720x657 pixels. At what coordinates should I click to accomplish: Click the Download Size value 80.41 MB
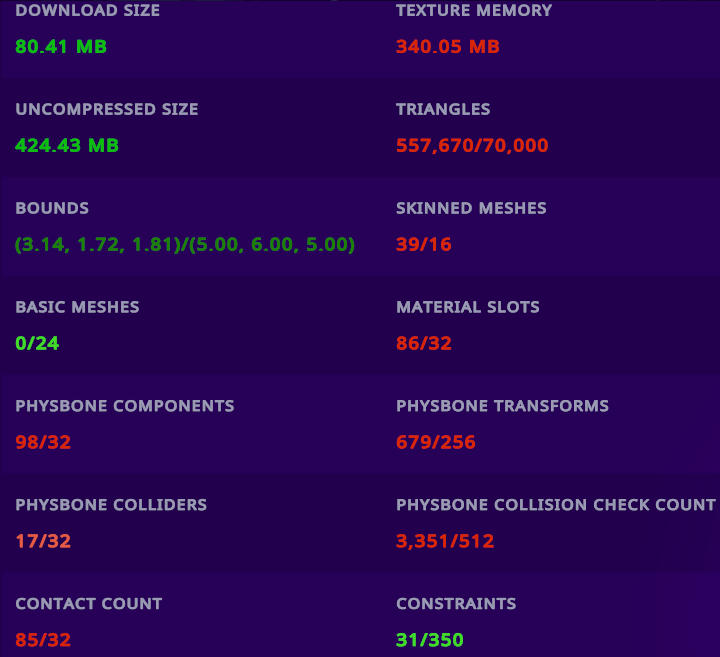[61, 47]
